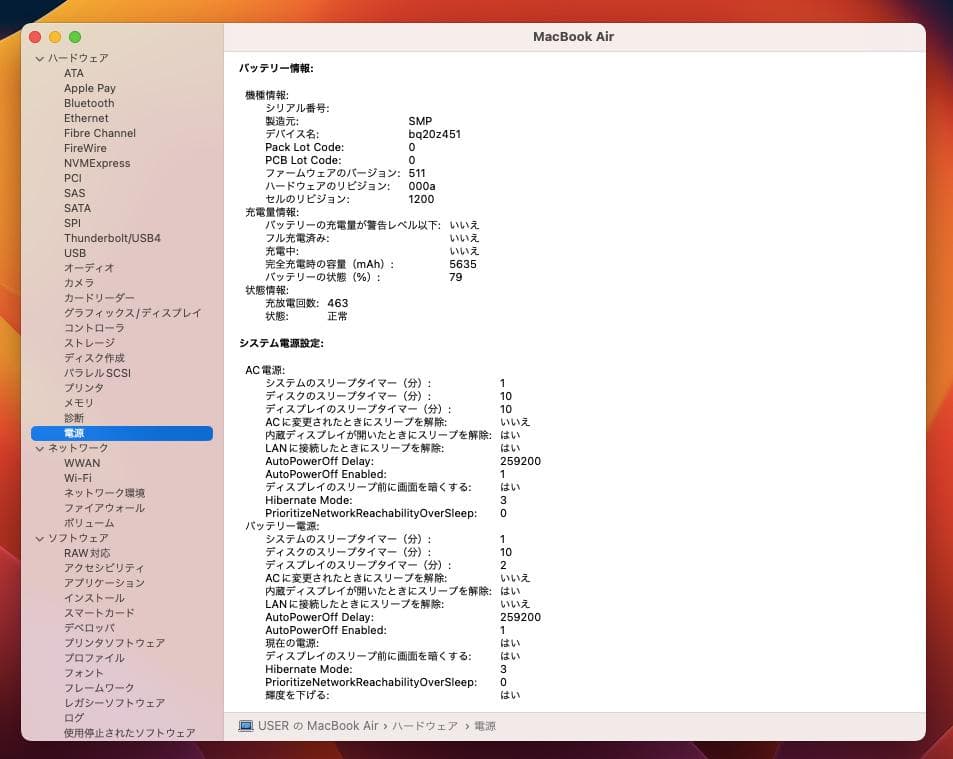The height and width of the screenshot is (759, 953).
Task: Click the battery status value 正常
Action: 338,317
